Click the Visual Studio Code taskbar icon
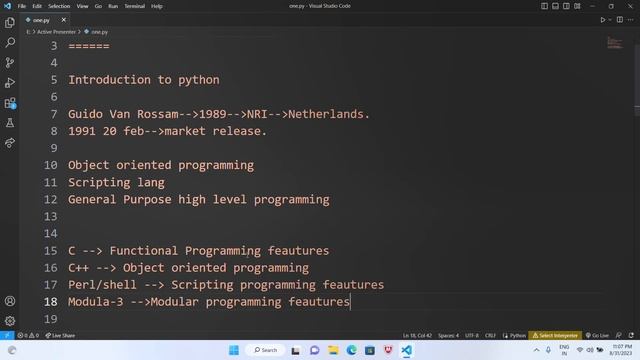This screenshot has width=640, height=360. [x=407, y=350]
